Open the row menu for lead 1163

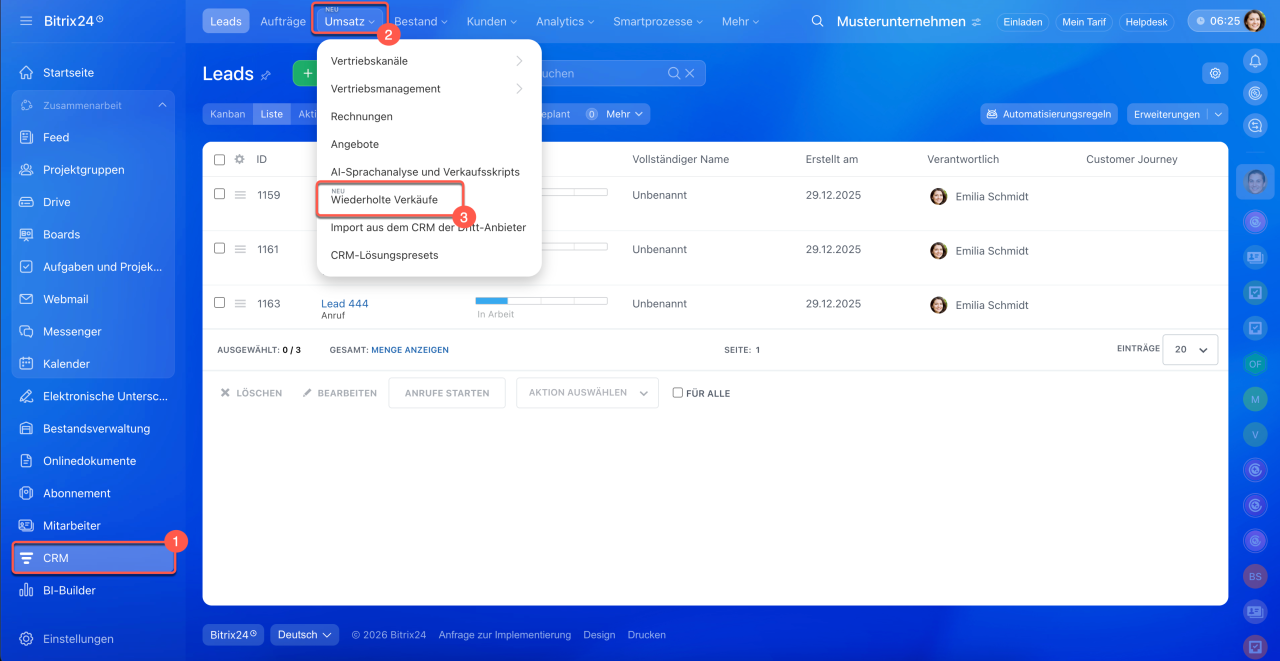coord(240,304)
